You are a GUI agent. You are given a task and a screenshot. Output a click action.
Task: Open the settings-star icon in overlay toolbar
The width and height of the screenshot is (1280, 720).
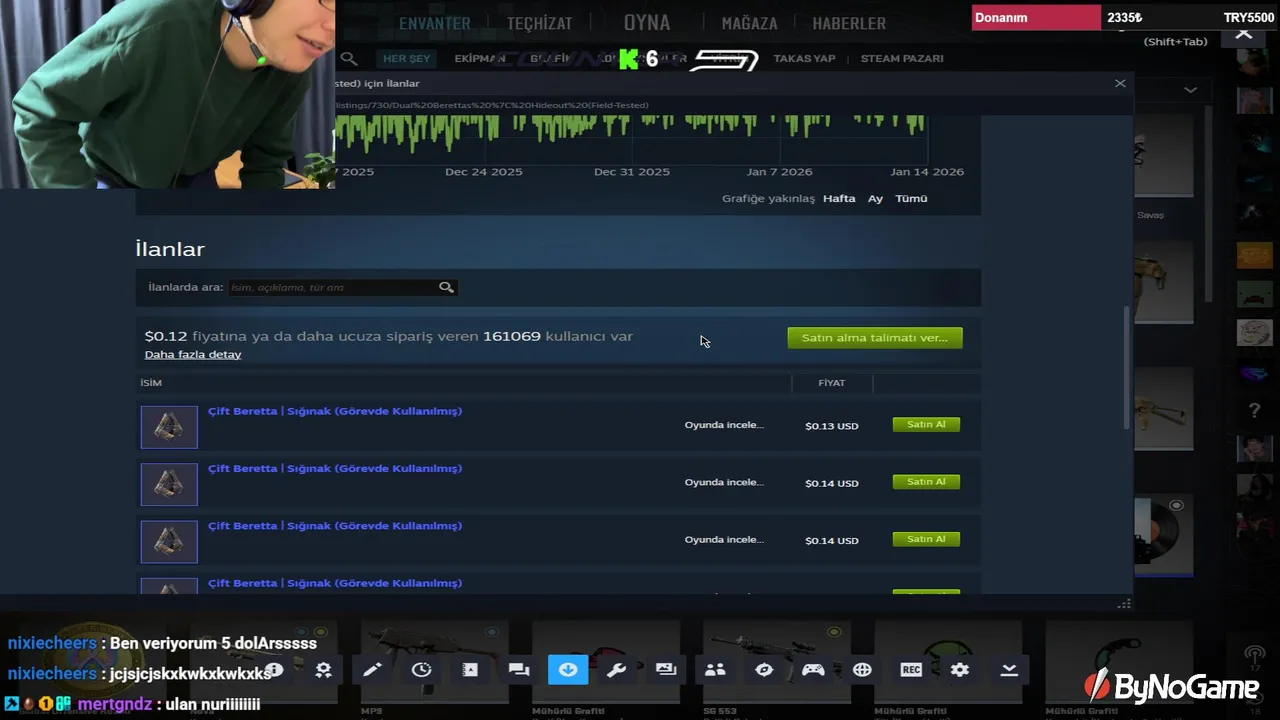click(323, 670)
